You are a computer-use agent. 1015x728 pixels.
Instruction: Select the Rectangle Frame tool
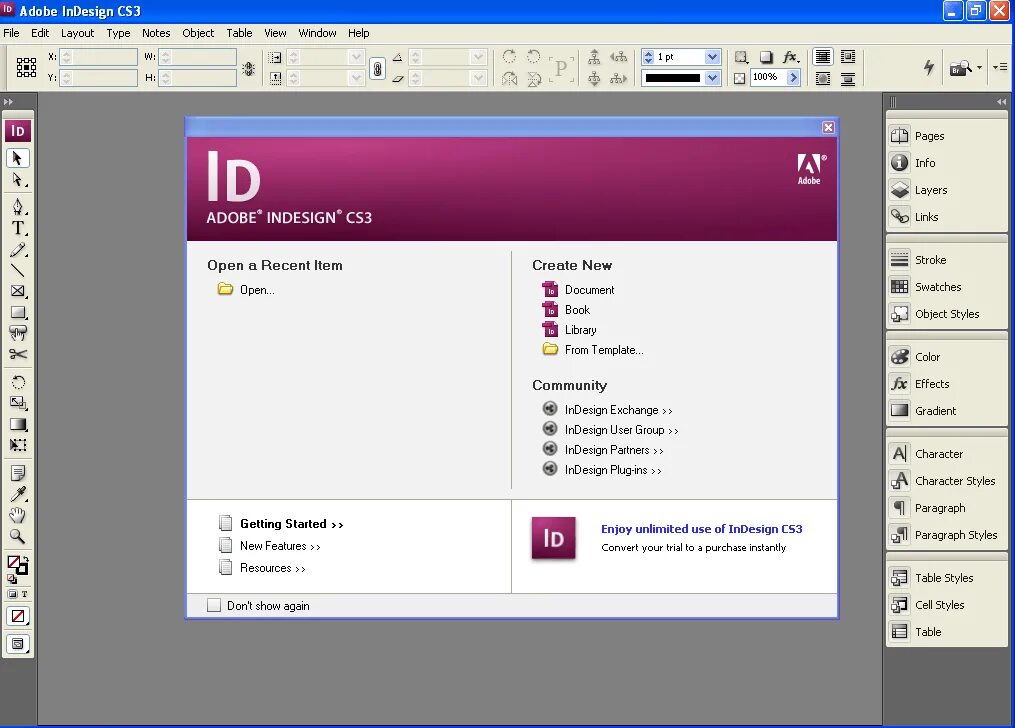(17, 291)
